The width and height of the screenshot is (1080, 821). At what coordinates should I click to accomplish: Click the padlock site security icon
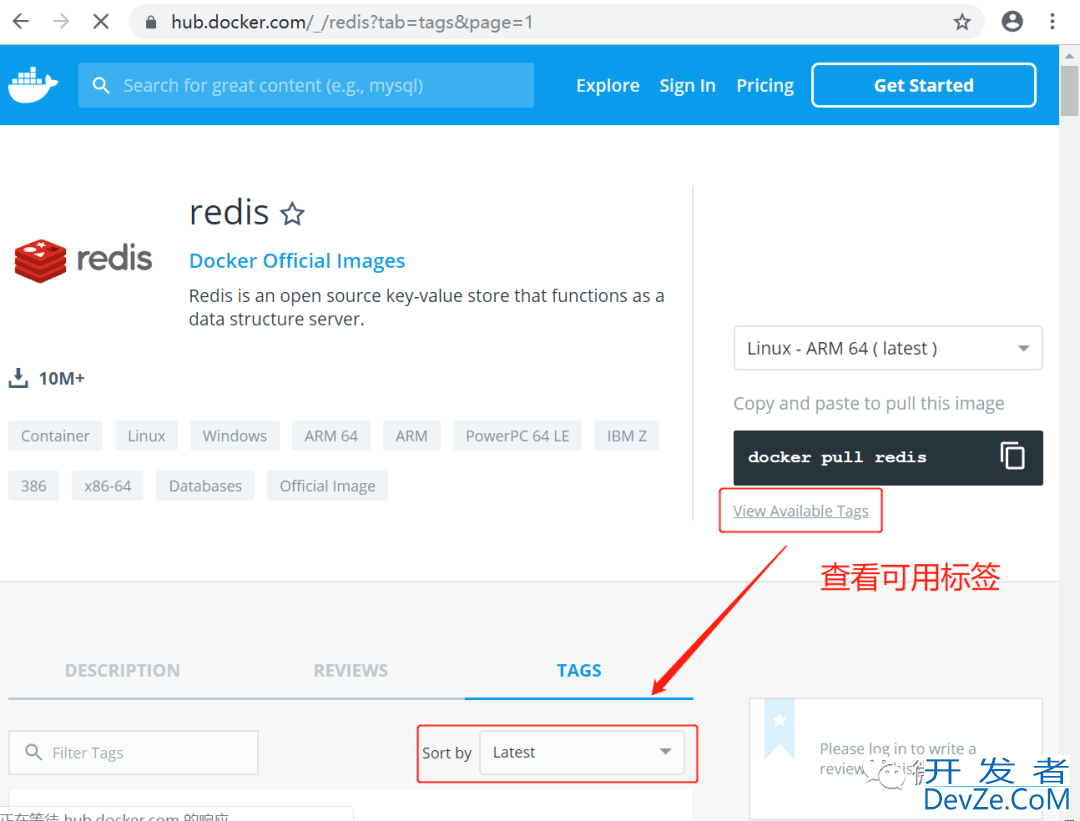coord(151,23)
